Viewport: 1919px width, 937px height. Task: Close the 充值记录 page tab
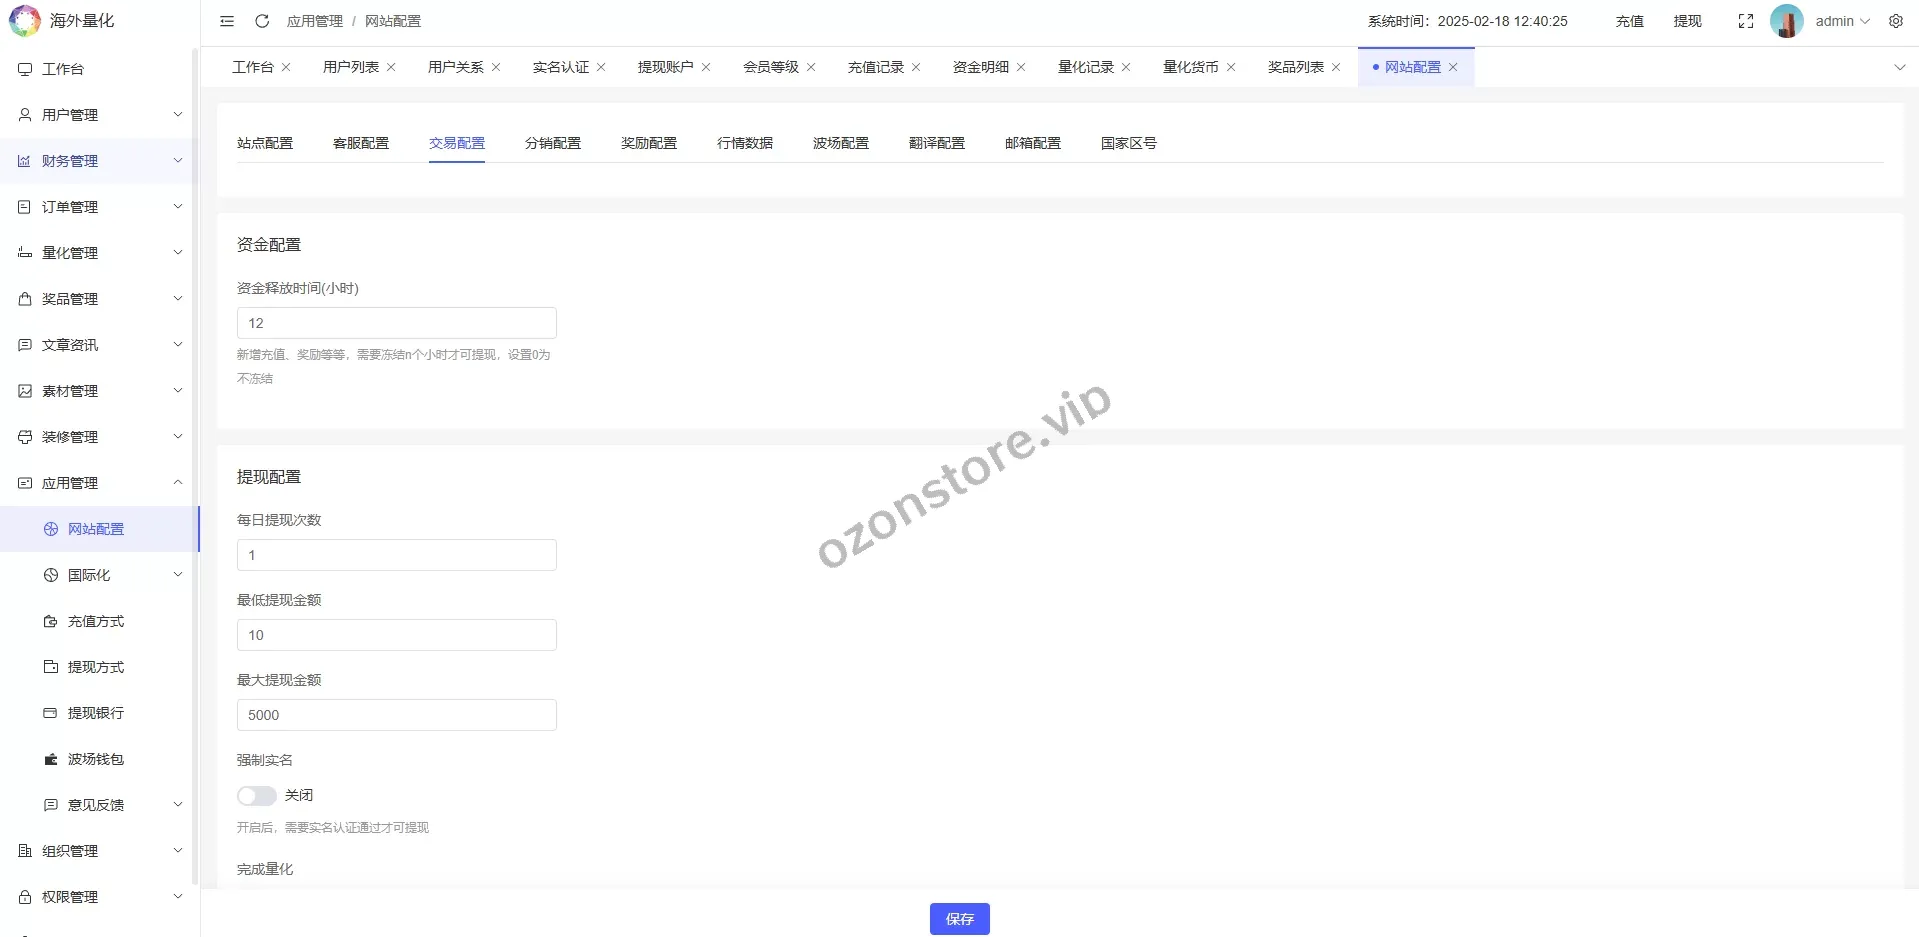[916, 67]
